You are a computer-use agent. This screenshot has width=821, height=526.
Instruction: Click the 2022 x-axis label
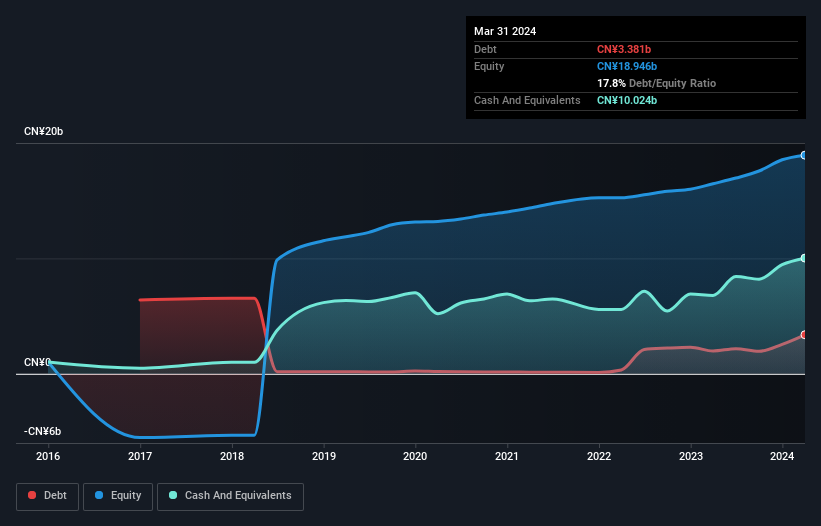599,456
